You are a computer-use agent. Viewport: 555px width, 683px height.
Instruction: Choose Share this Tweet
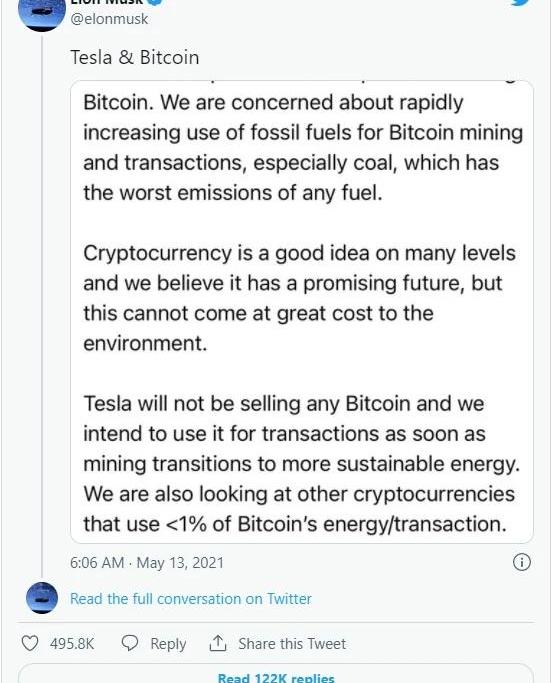[292, 643]
